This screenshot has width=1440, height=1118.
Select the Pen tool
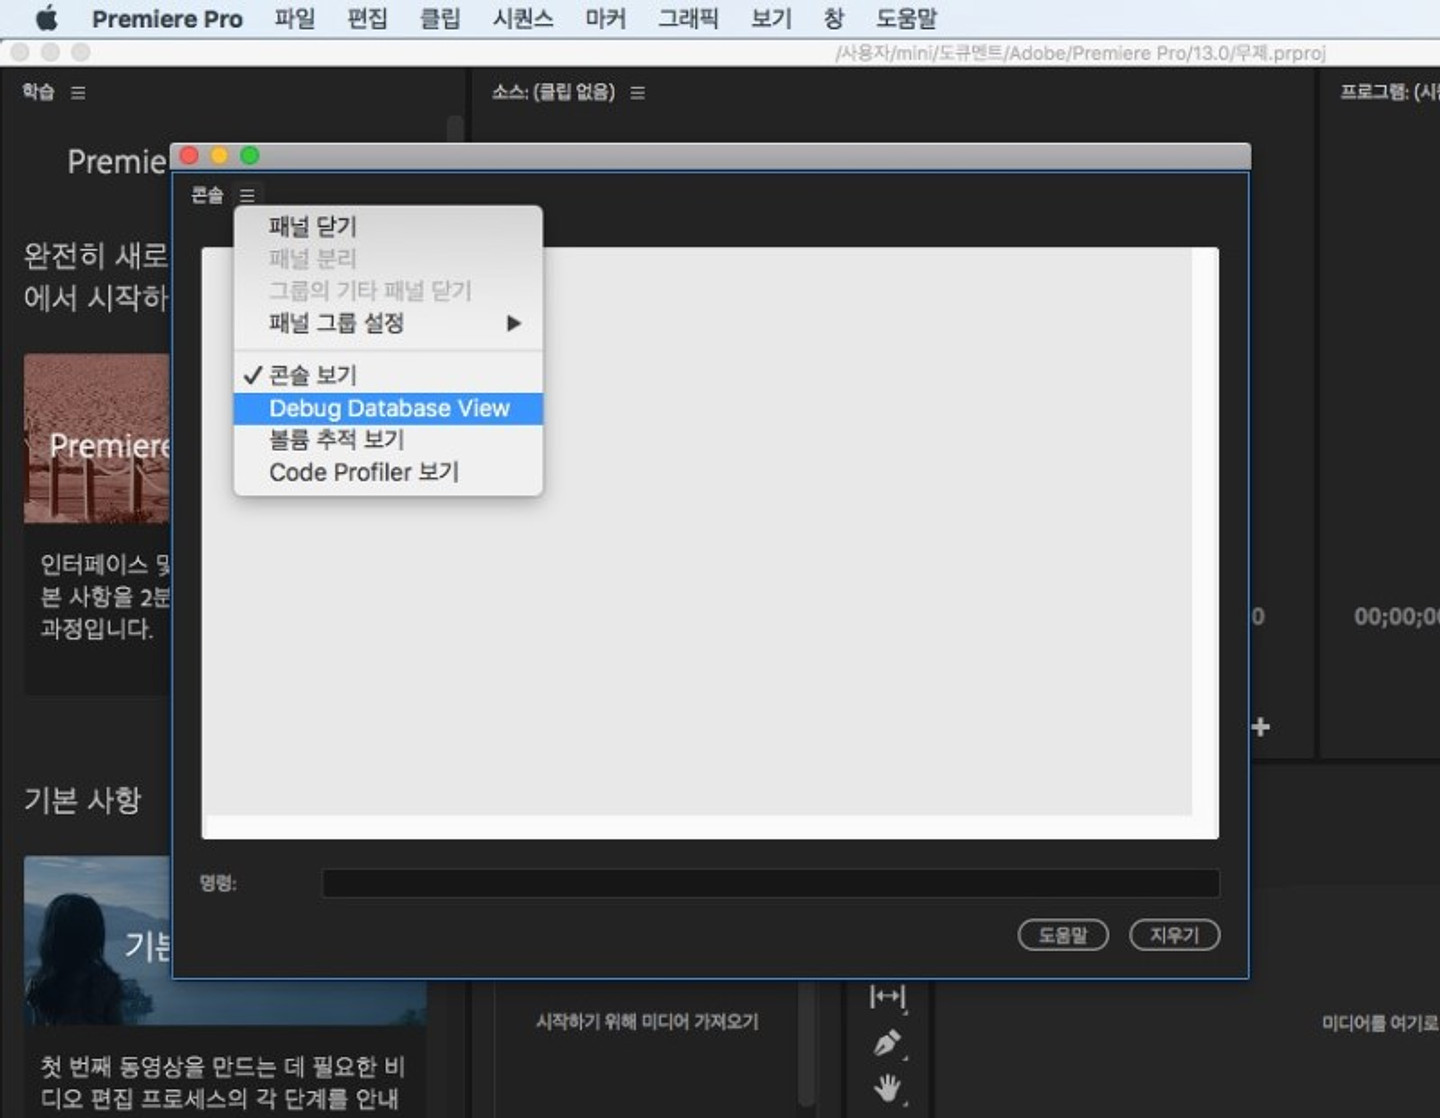(x=886, y=1043)
